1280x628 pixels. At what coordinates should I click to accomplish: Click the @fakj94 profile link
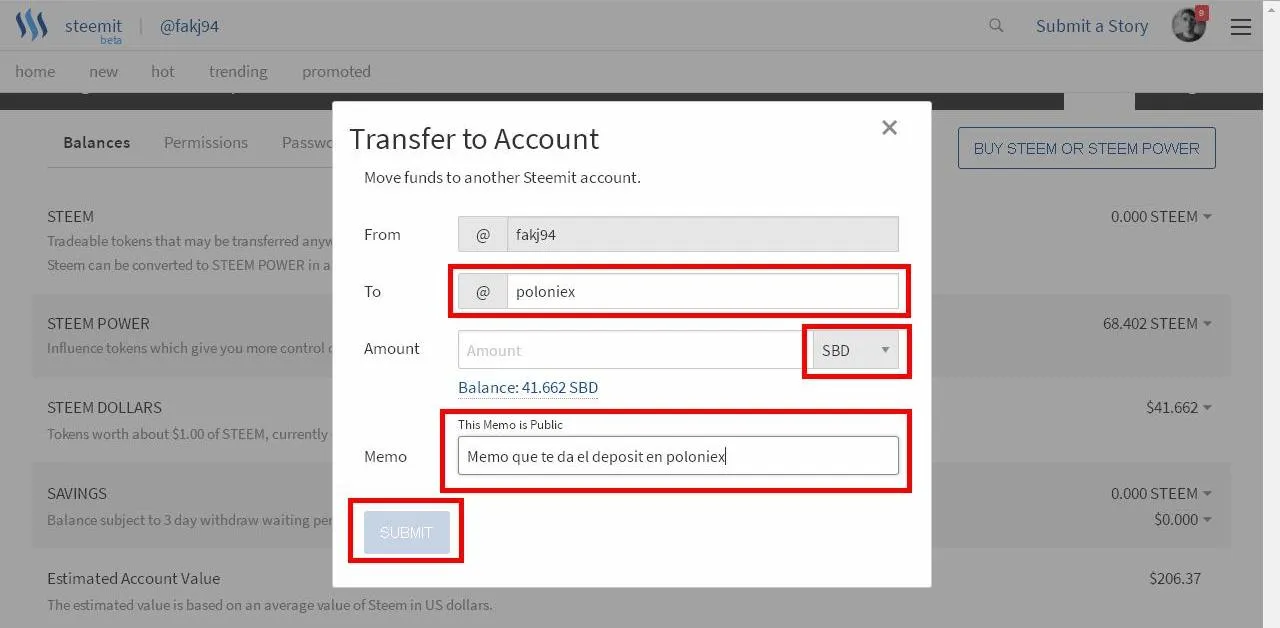[189, 26]
